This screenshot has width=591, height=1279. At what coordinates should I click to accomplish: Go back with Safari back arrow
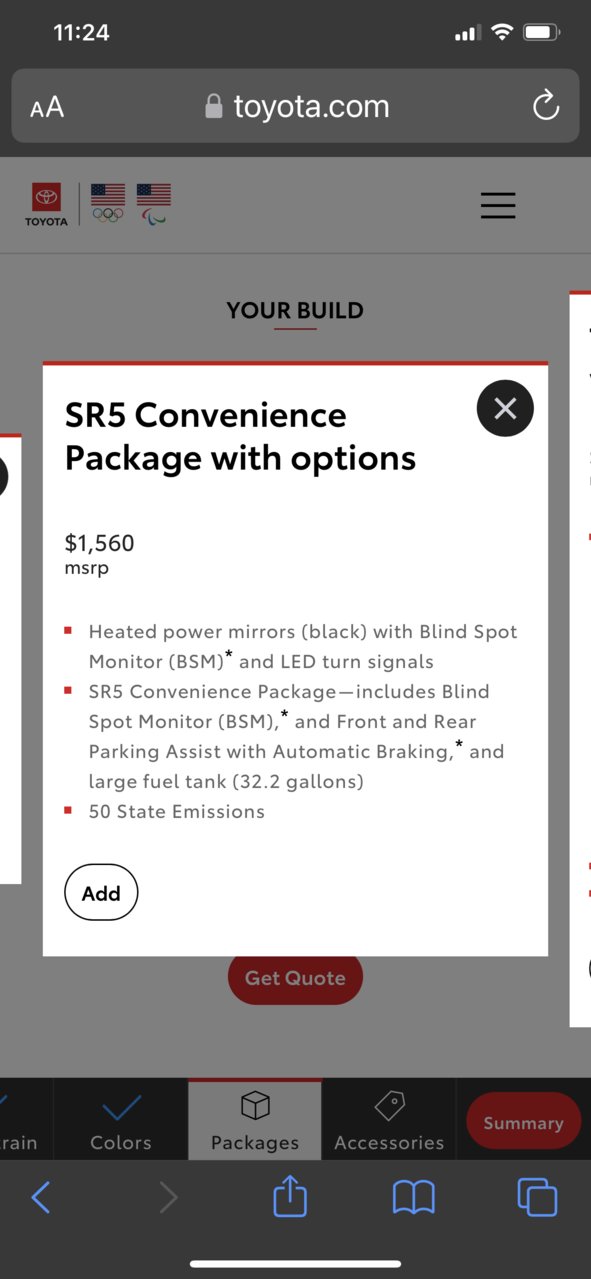tap(41, 1197)
